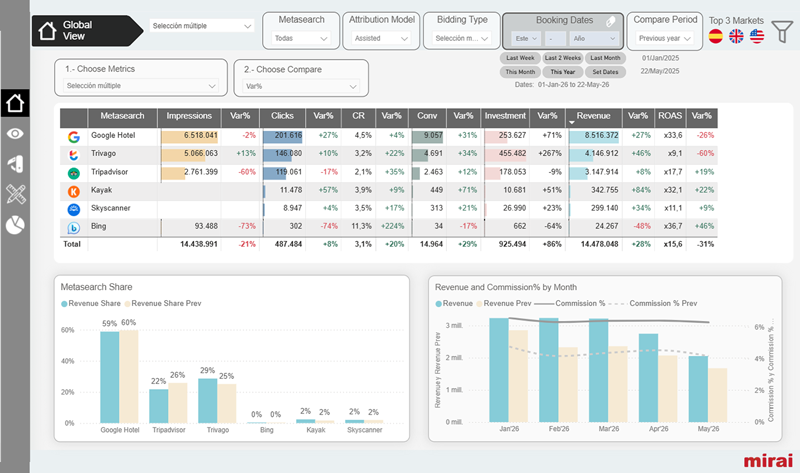Click the Global View title banner

pyautogui.click(x=87, y=31)
